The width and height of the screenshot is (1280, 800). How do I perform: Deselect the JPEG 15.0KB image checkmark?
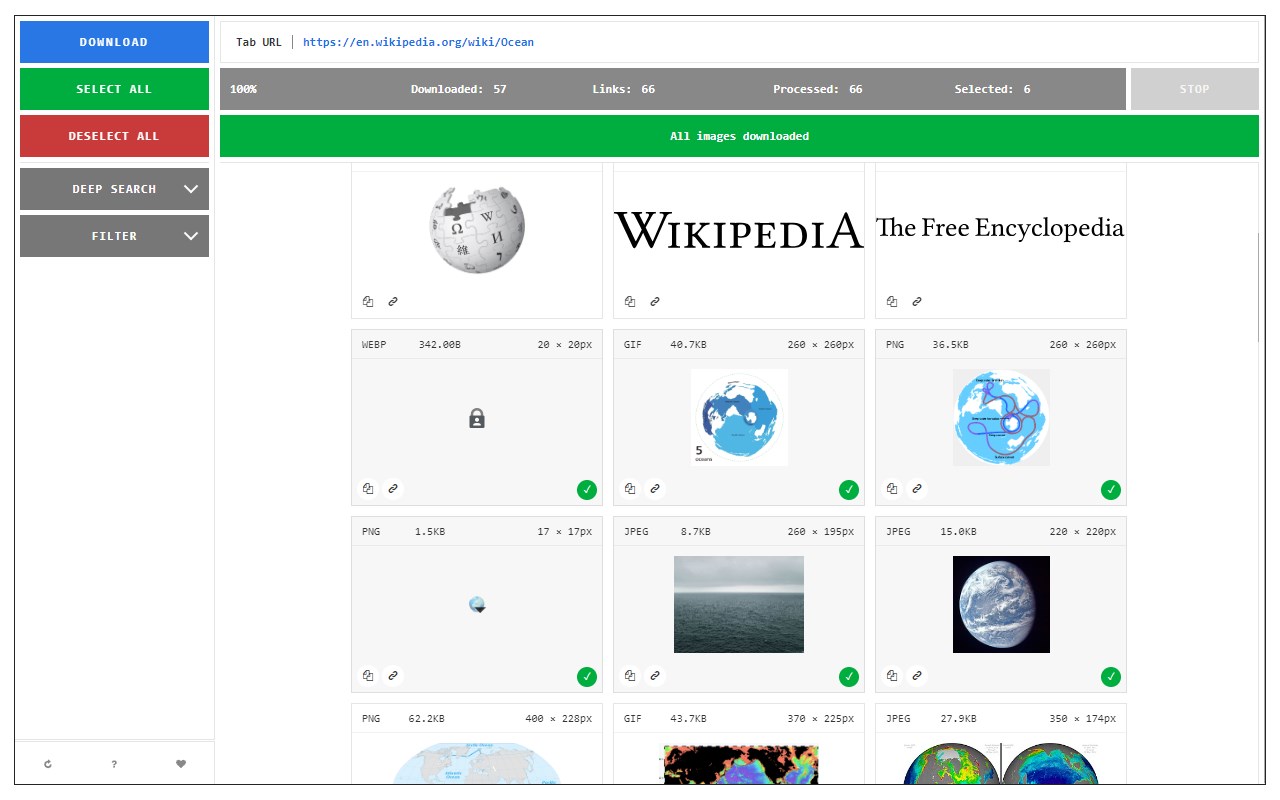[1111, 677]
